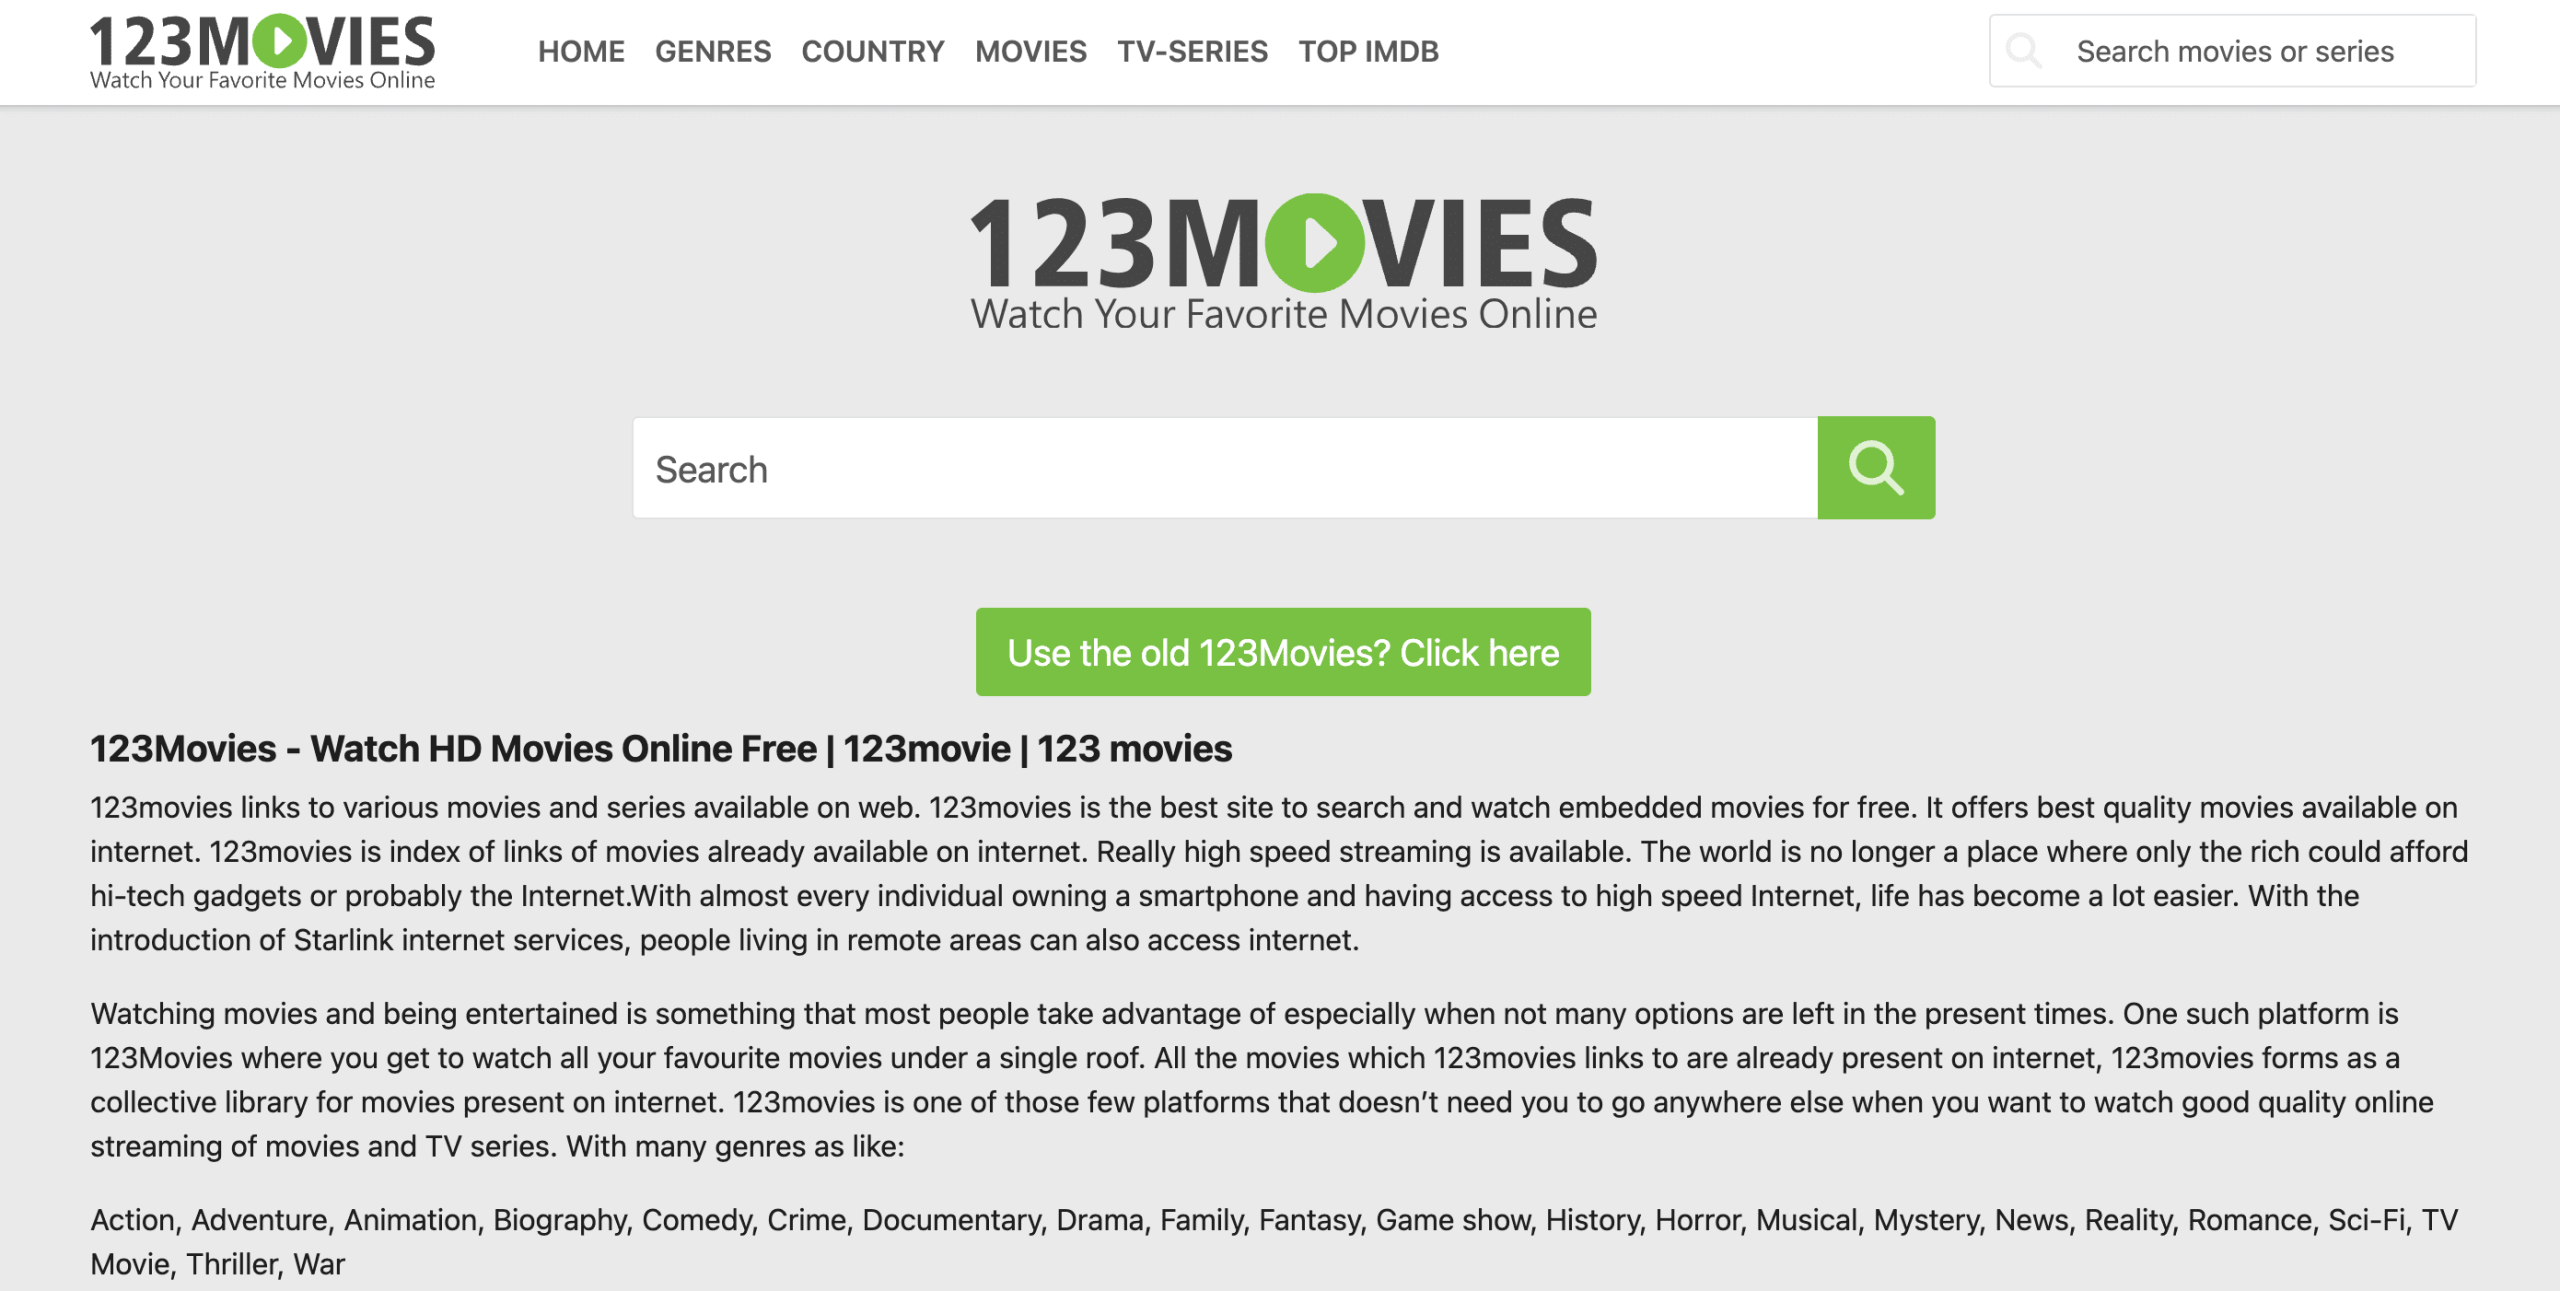This screenshot has height=1291, width=2560.
Task: Go to the MOVIES section
Action: click(1031, 51)
